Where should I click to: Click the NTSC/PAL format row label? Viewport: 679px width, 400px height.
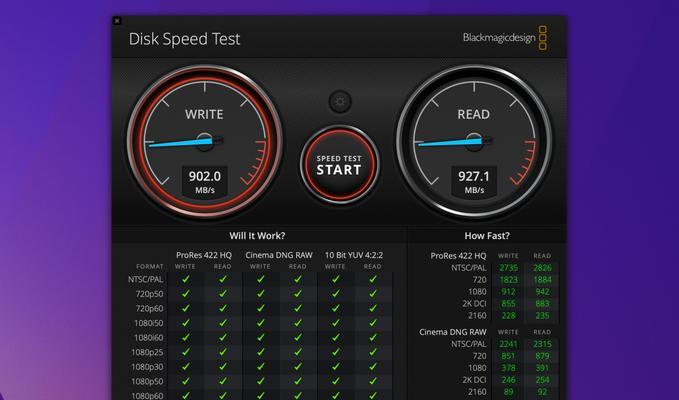(146, 280)
